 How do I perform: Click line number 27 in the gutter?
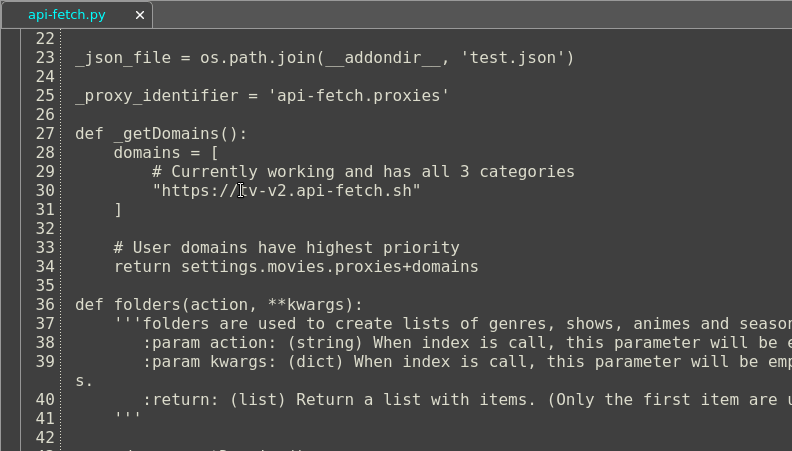44,134
